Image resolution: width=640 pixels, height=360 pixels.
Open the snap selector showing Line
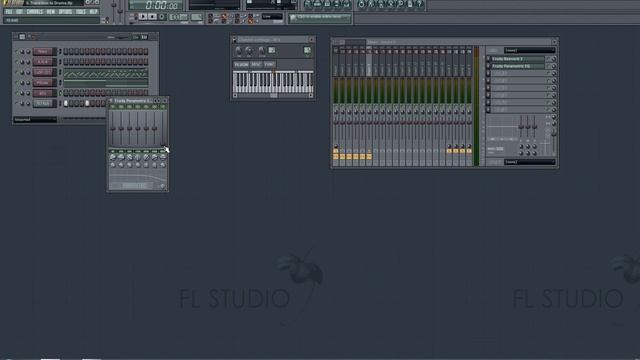(272, 16)
